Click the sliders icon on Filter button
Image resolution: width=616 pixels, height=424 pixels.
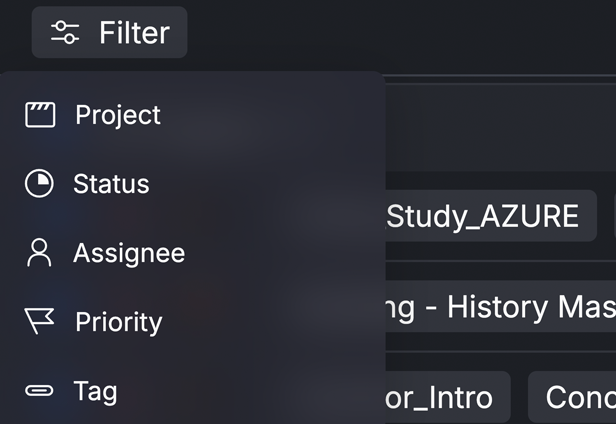pyautogui.click(x=65, y=32)
